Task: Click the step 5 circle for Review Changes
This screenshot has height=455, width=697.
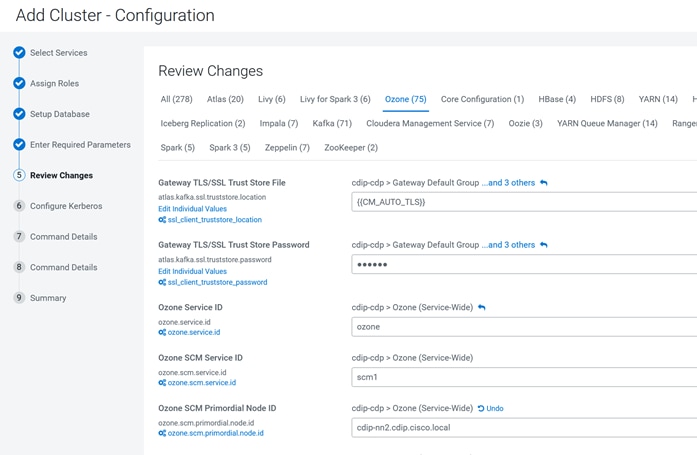Action: point(19,175)
